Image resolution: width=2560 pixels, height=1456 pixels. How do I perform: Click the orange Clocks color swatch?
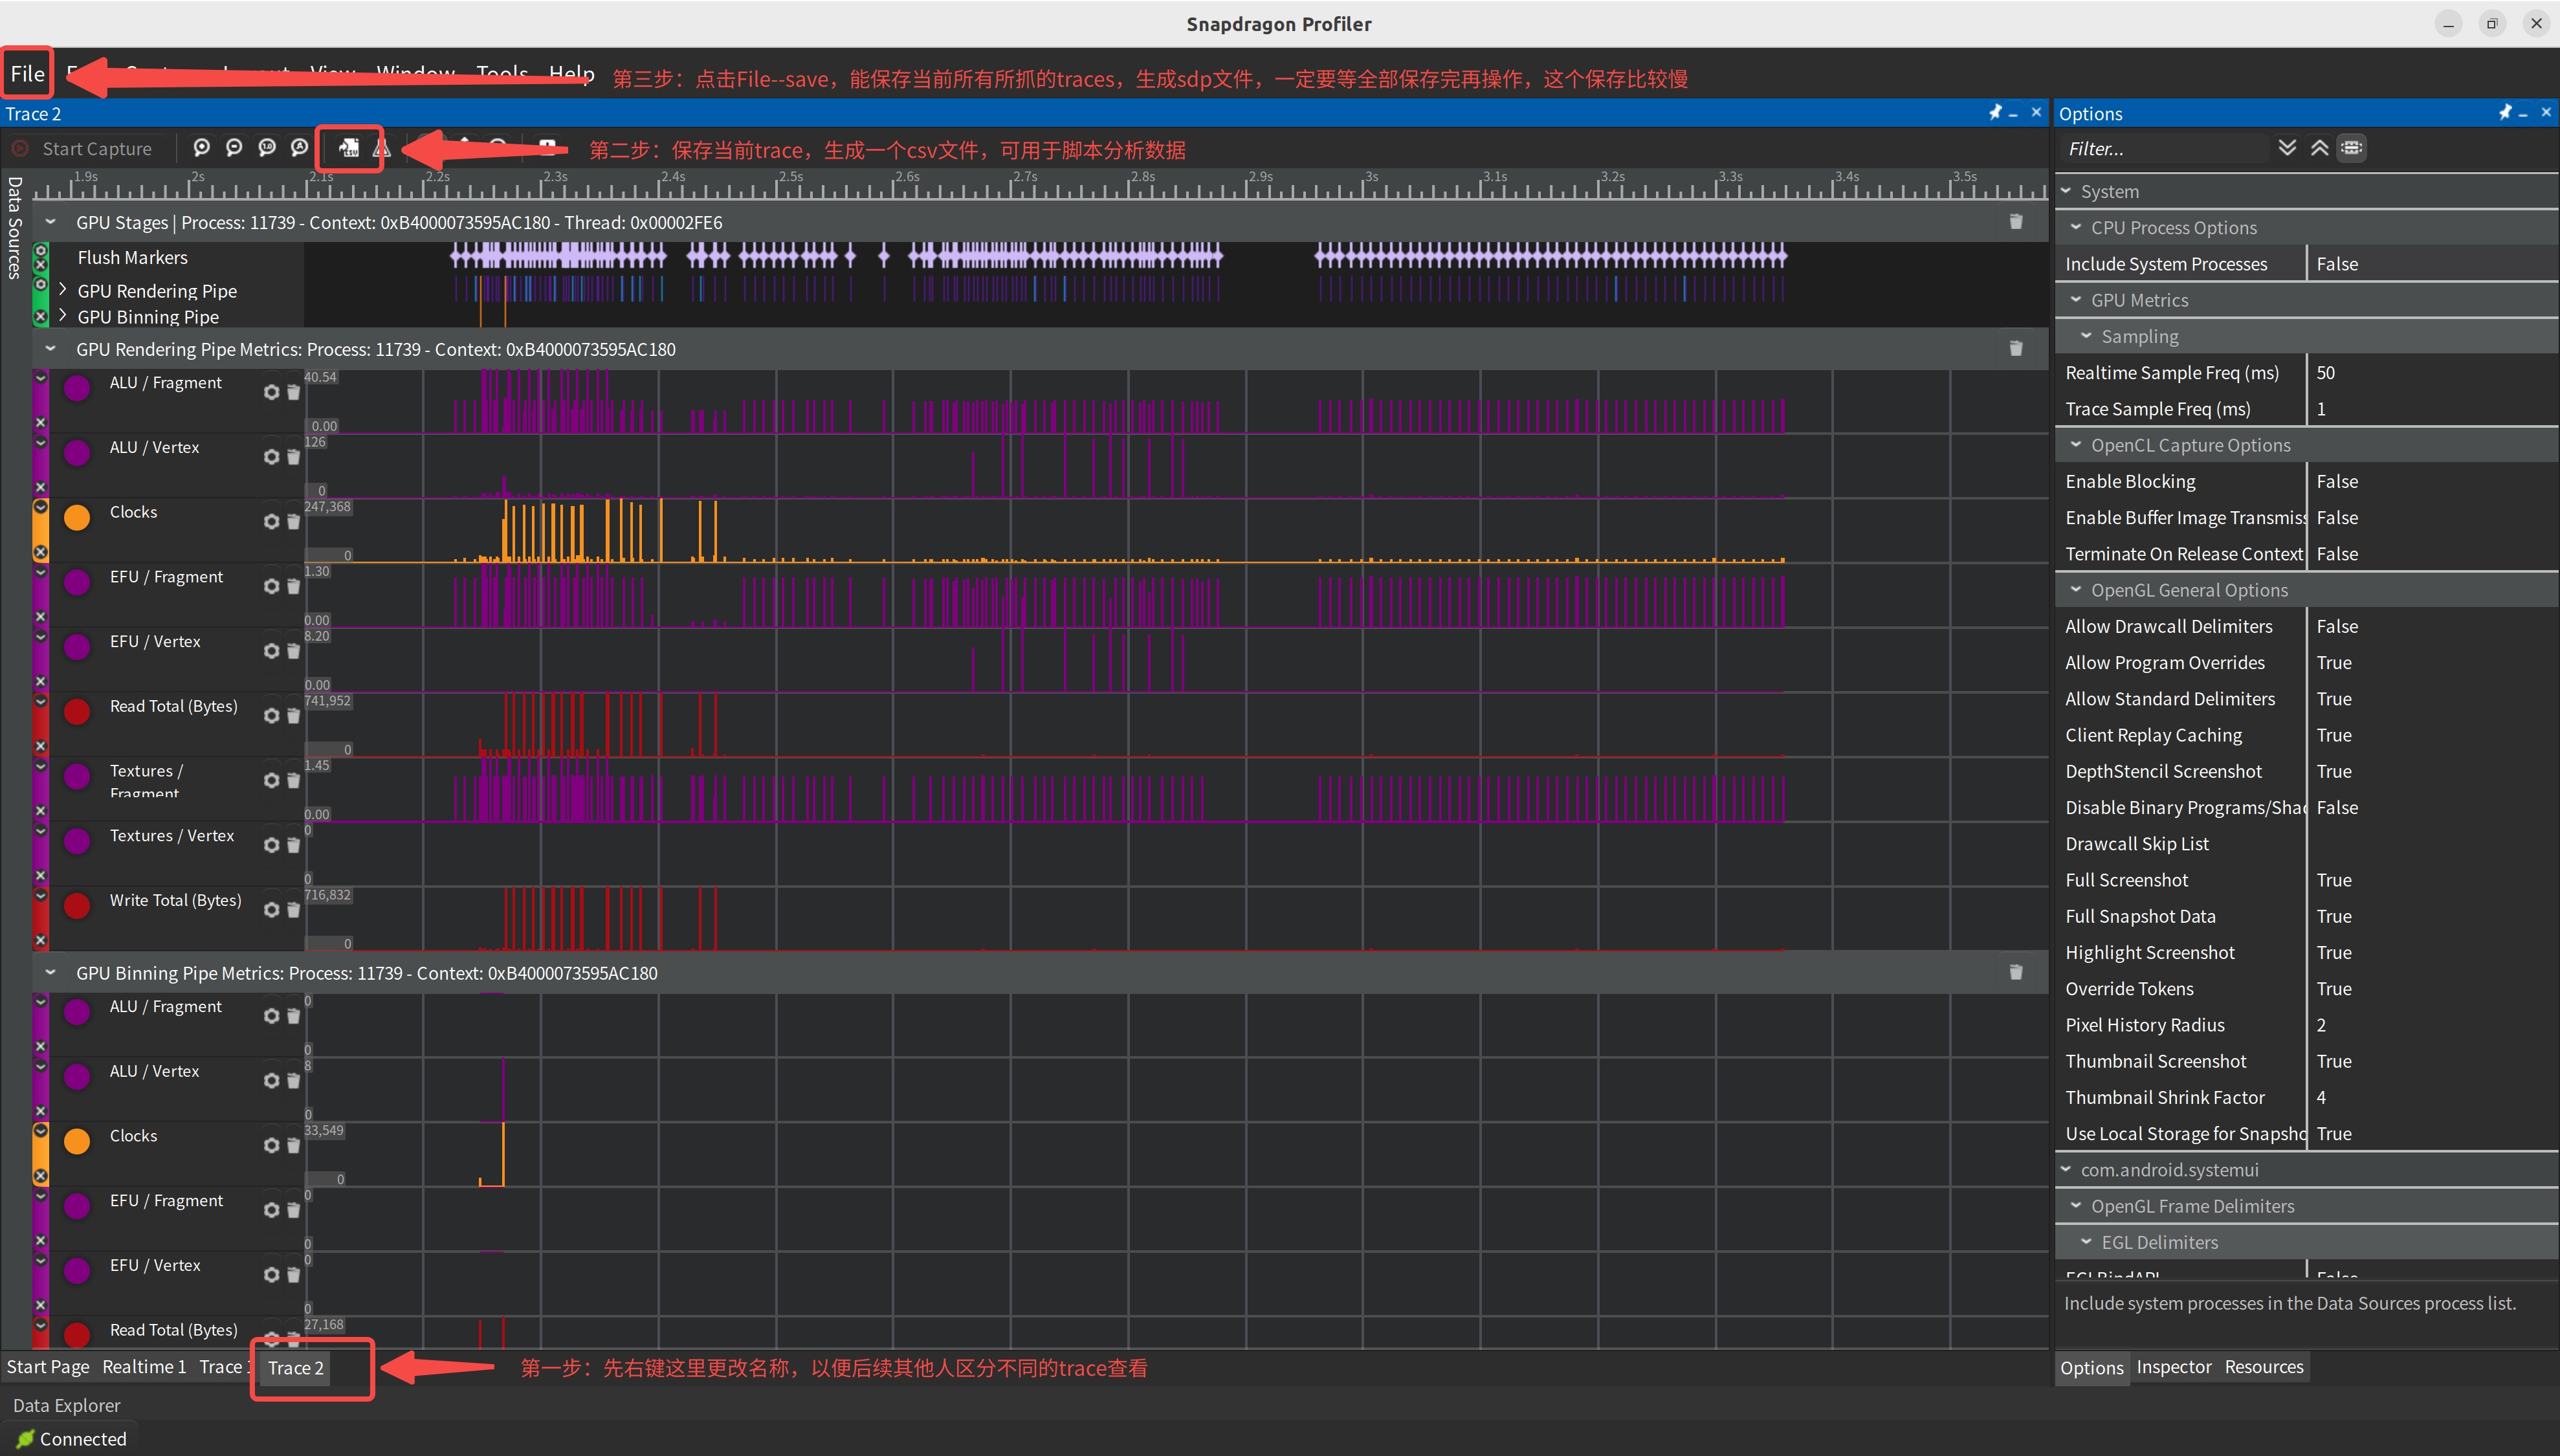tap(77, 517)
